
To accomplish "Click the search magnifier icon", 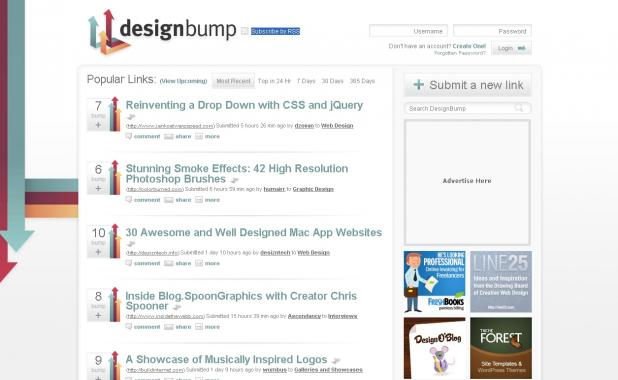I will coord(519,108).
